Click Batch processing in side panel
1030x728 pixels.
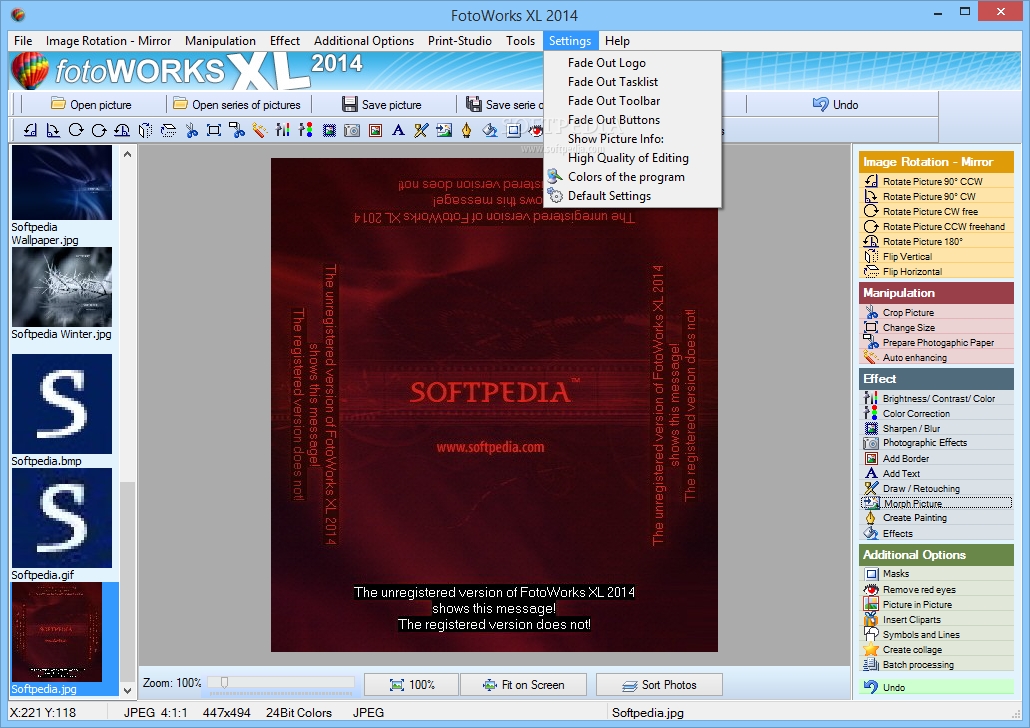936,665
